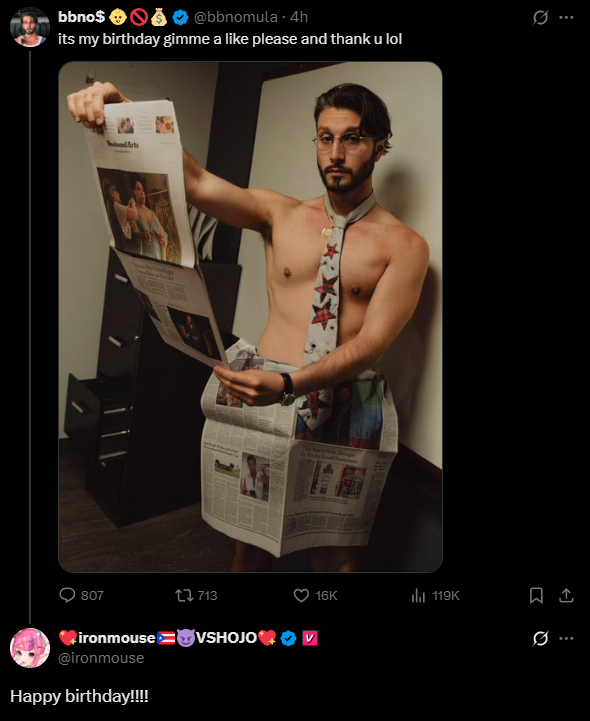Click bbno$ blue verified badge

180,17
